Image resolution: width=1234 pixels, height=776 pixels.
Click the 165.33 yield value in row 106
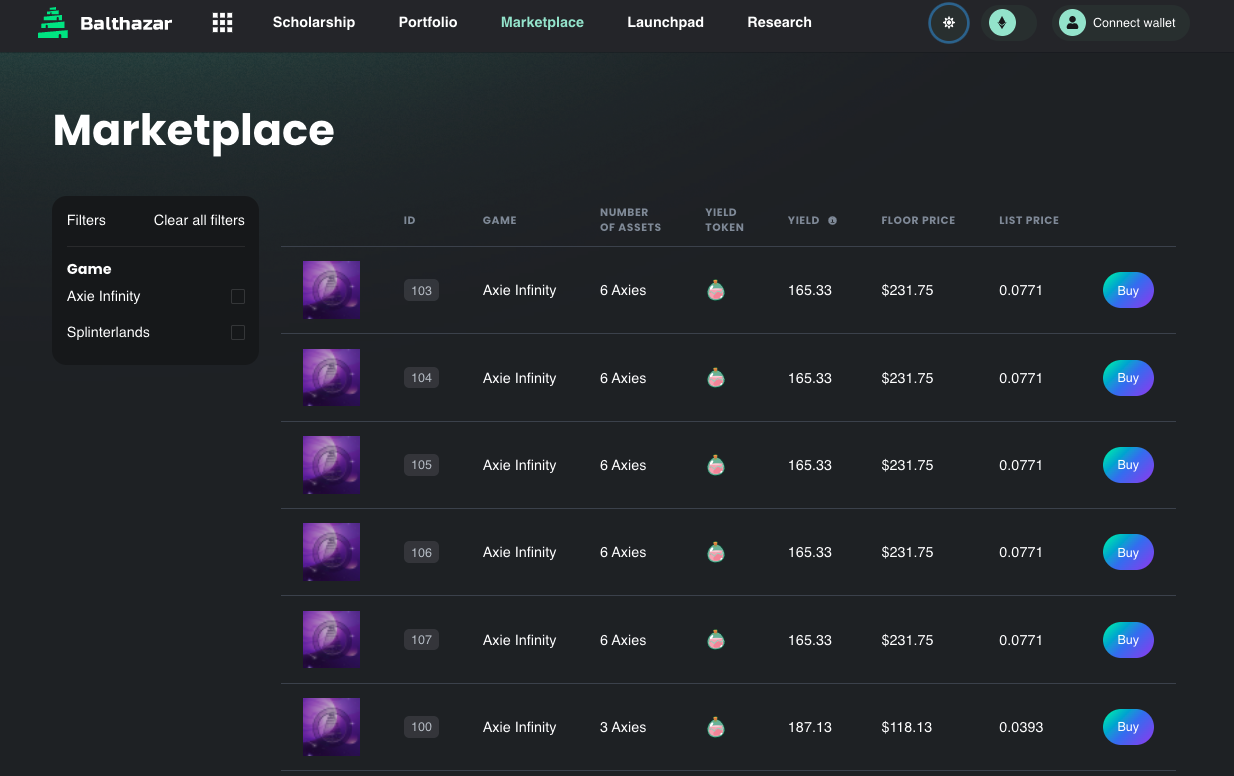(x=810, y=552)
